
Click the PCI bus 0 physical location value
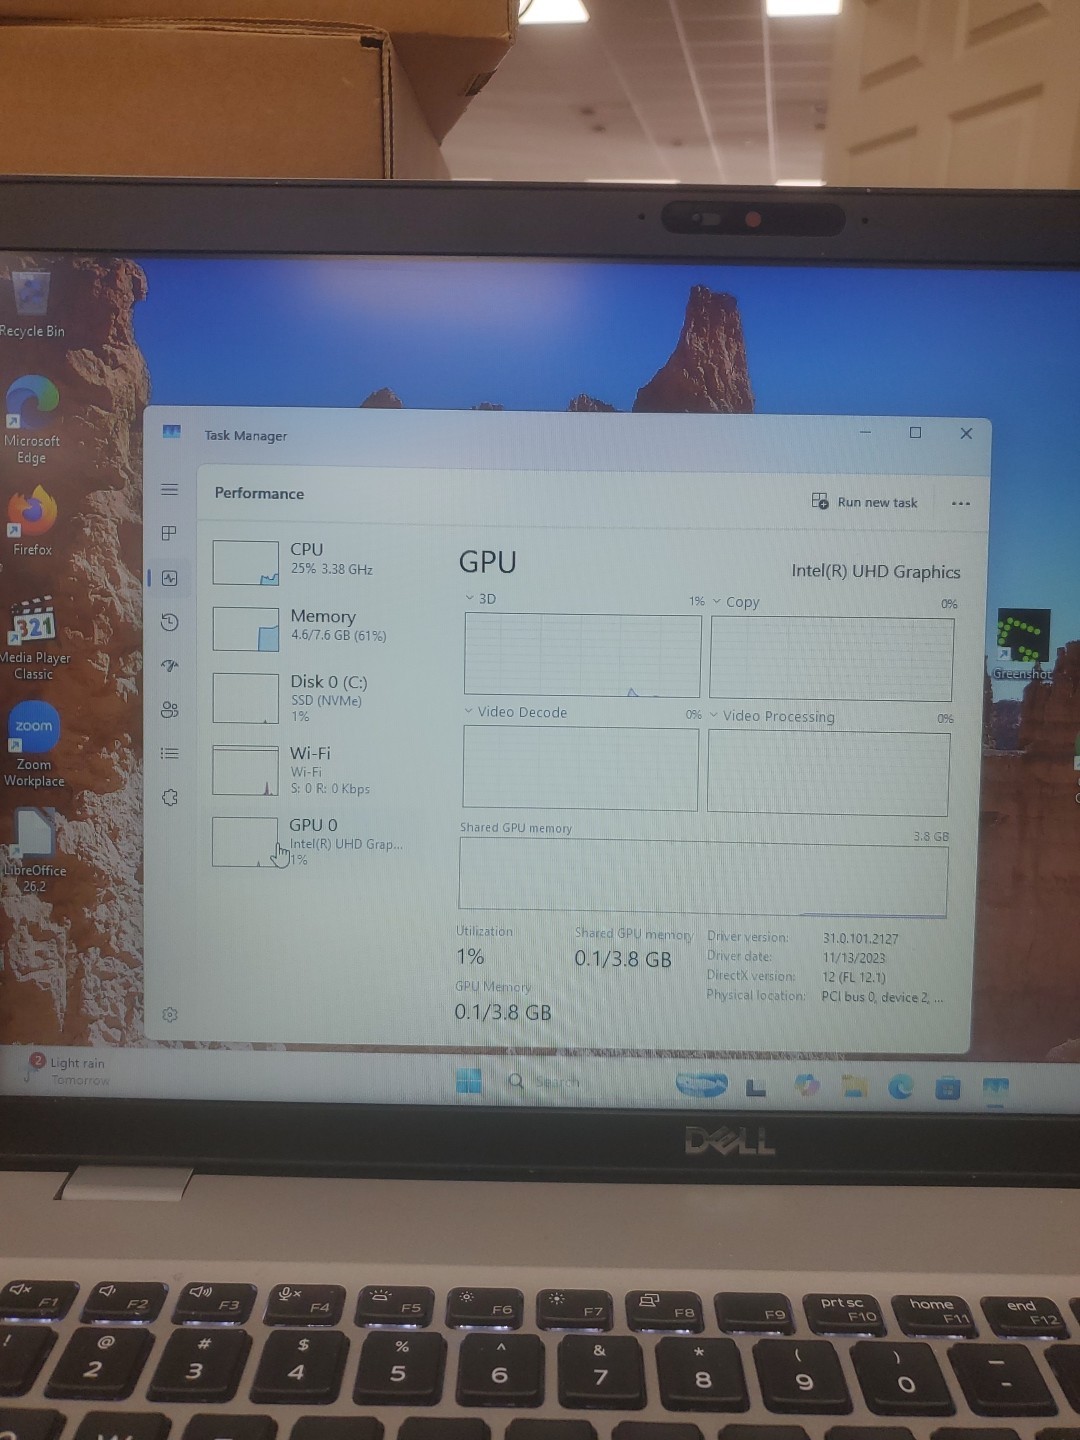click(882, 997)
